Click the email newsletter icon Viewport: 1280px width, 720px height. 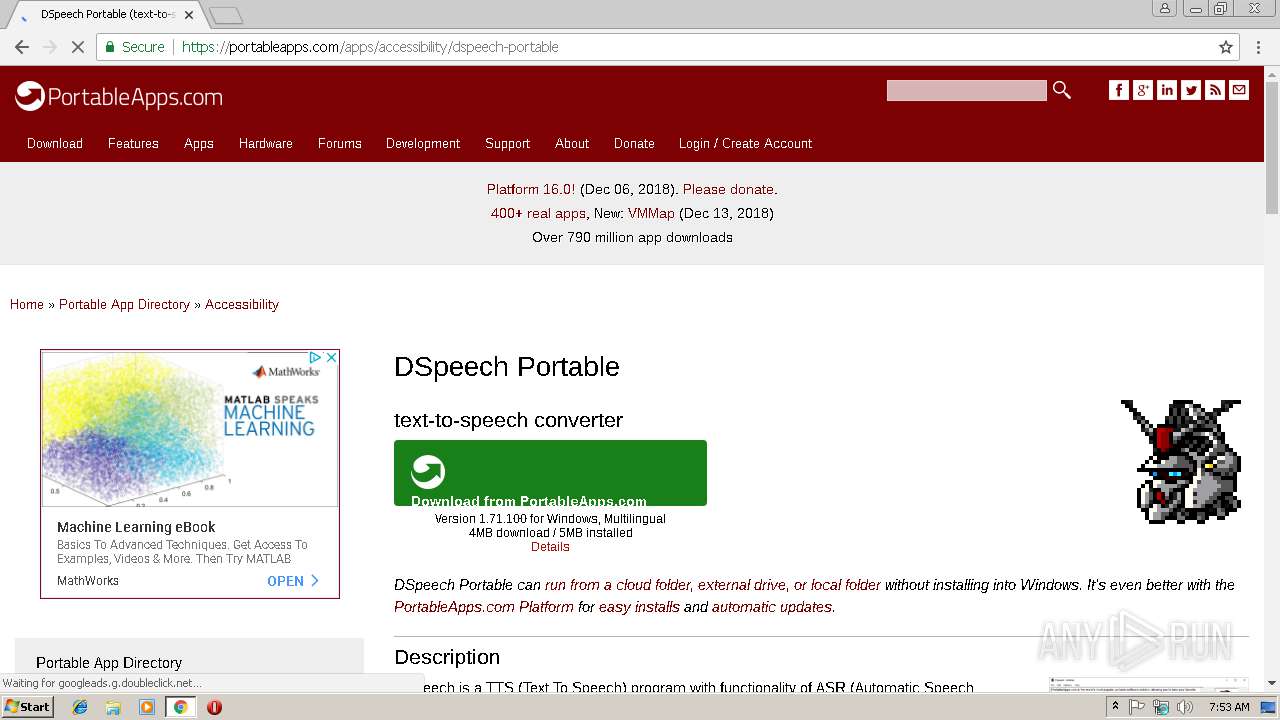(x=1239, y=90)
